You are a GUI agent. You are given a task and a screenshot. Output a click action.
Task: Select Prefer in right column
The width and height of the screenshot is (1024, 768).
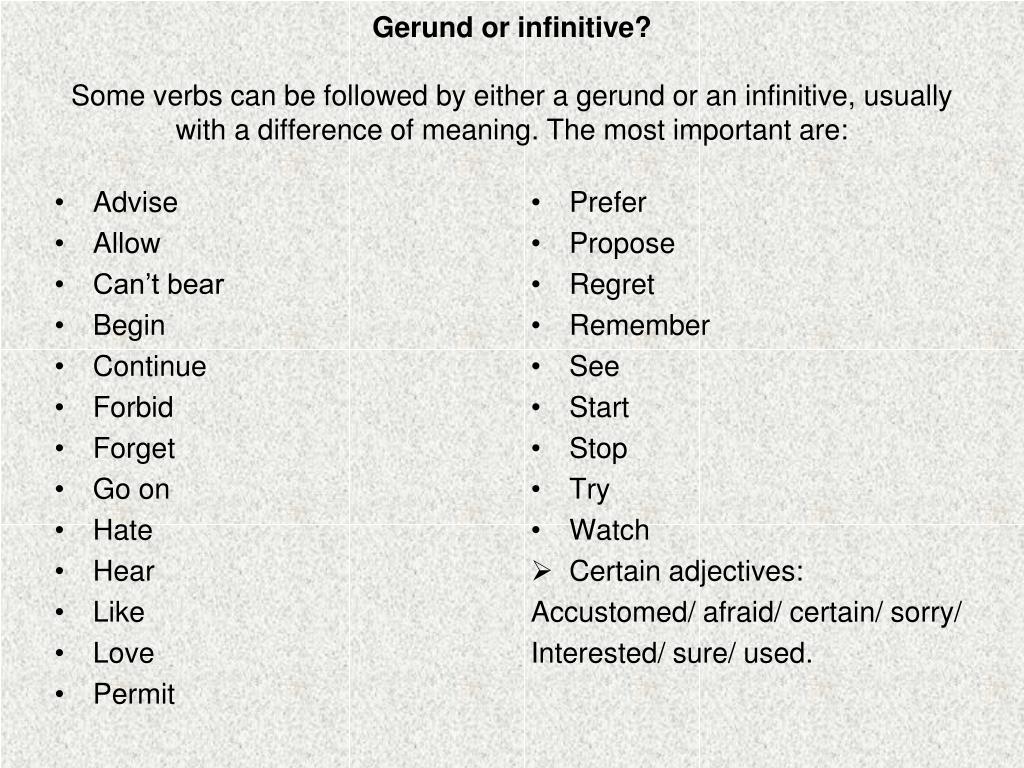pos(607,202)
